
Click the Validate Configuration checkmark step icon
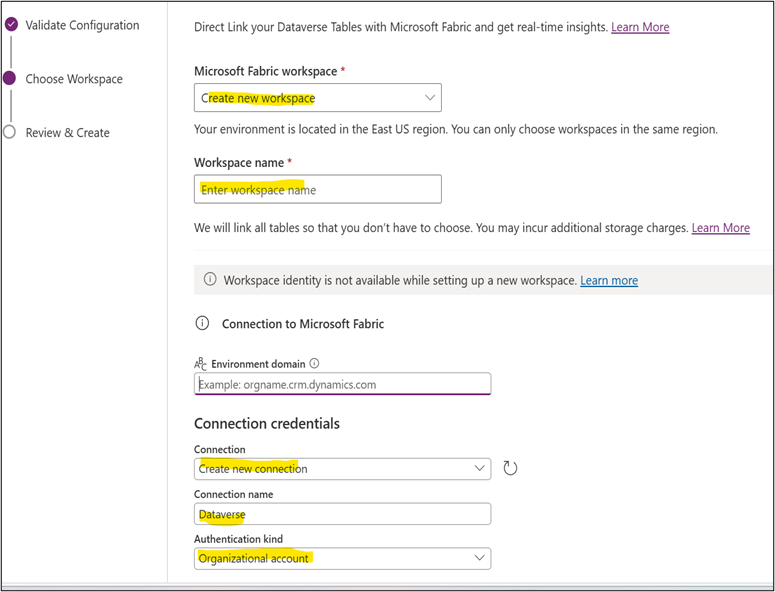tap(10, 25)
